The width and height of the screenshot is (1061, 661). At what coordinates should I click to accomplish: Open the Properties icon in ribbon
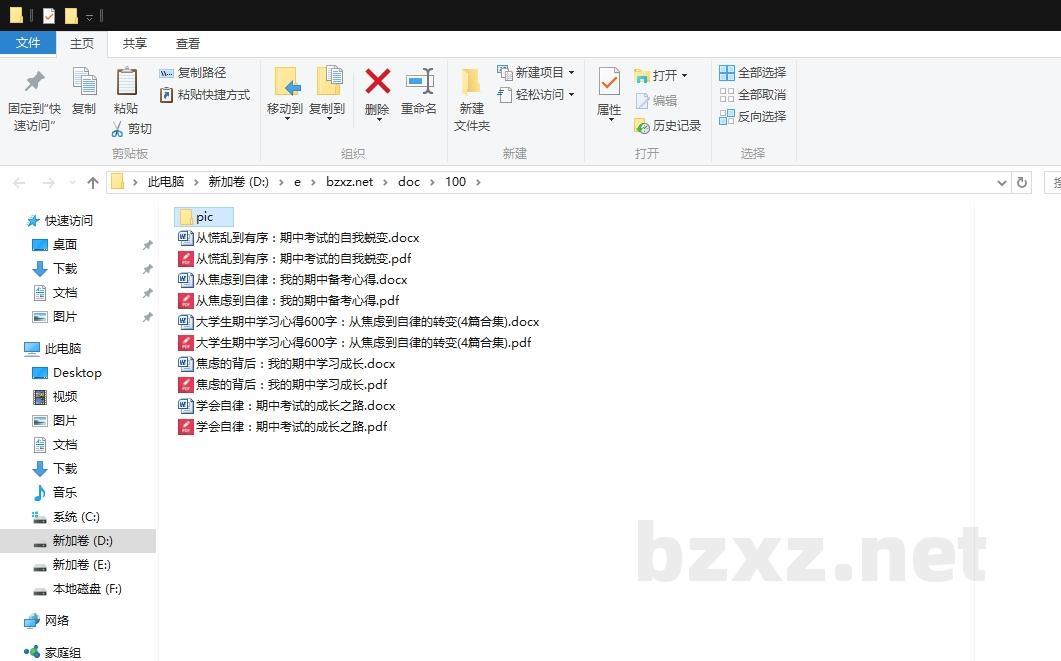(x=609, y=82)
